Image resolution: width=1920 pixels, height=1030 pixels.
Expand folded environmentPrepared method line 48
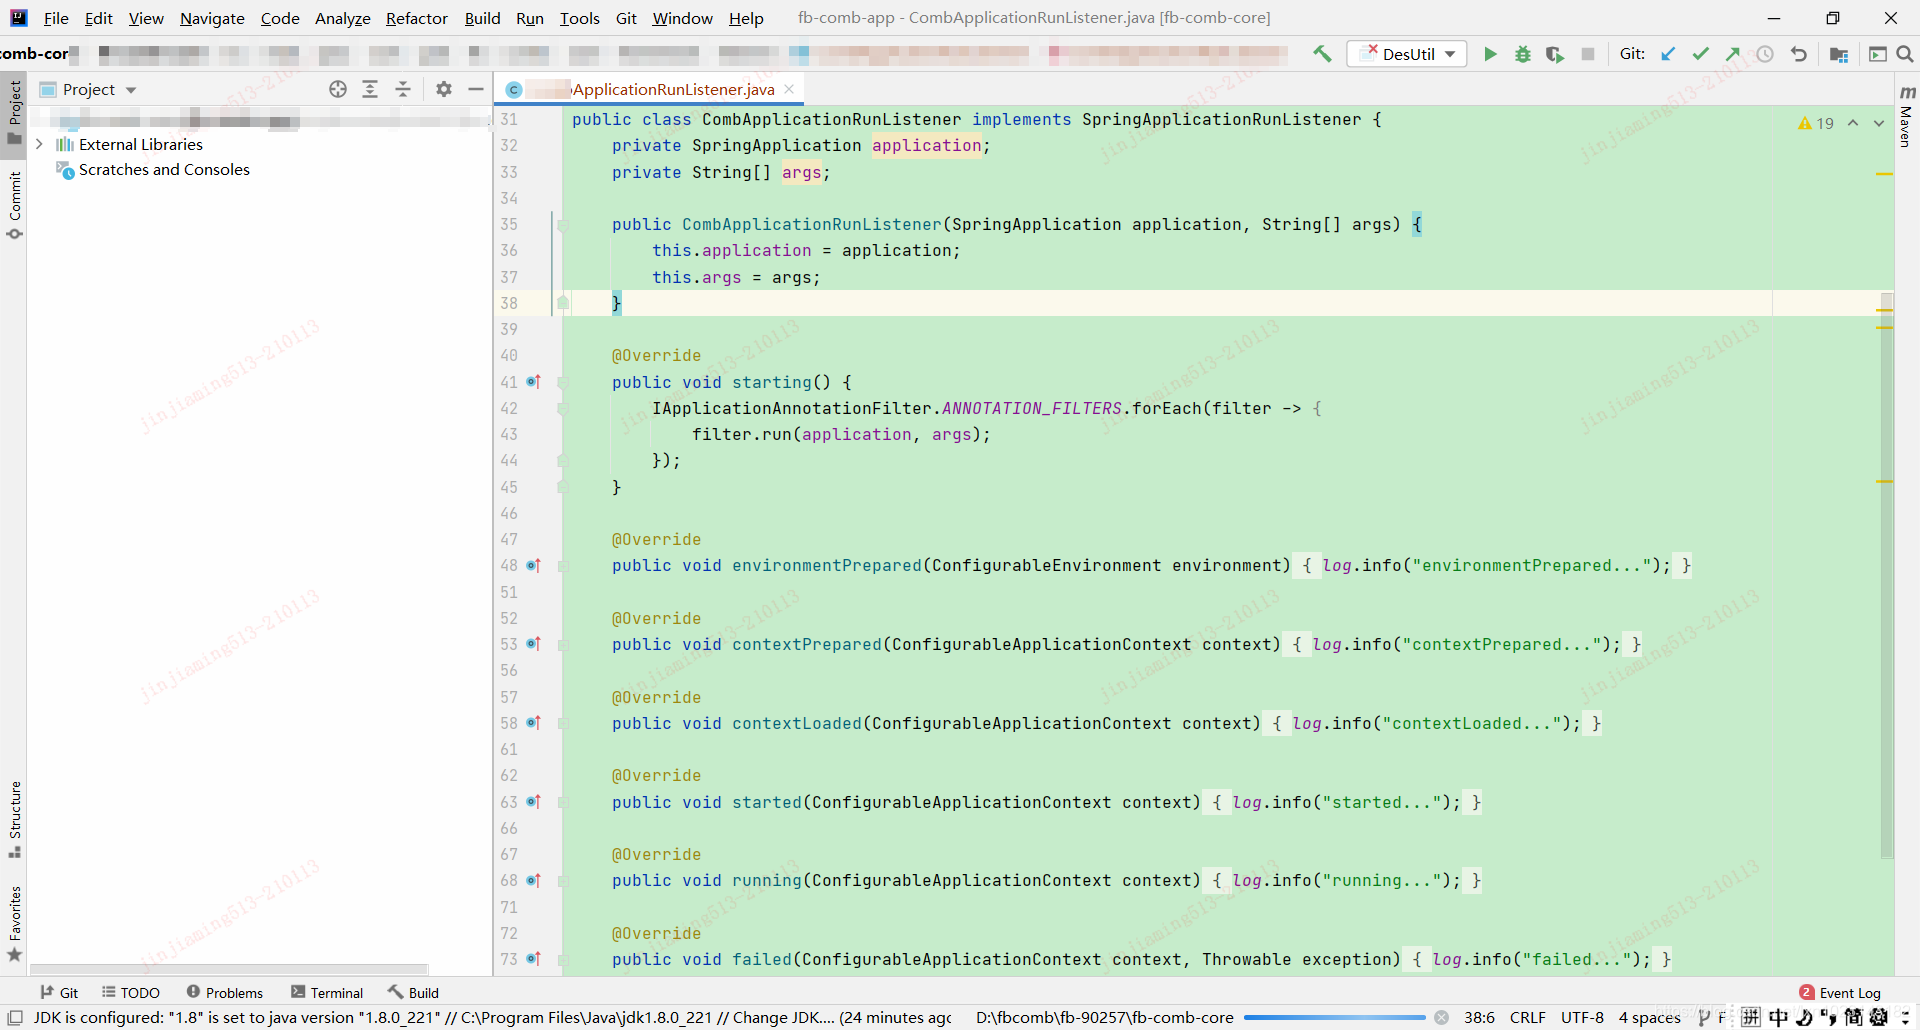click(x=563, y=566)
